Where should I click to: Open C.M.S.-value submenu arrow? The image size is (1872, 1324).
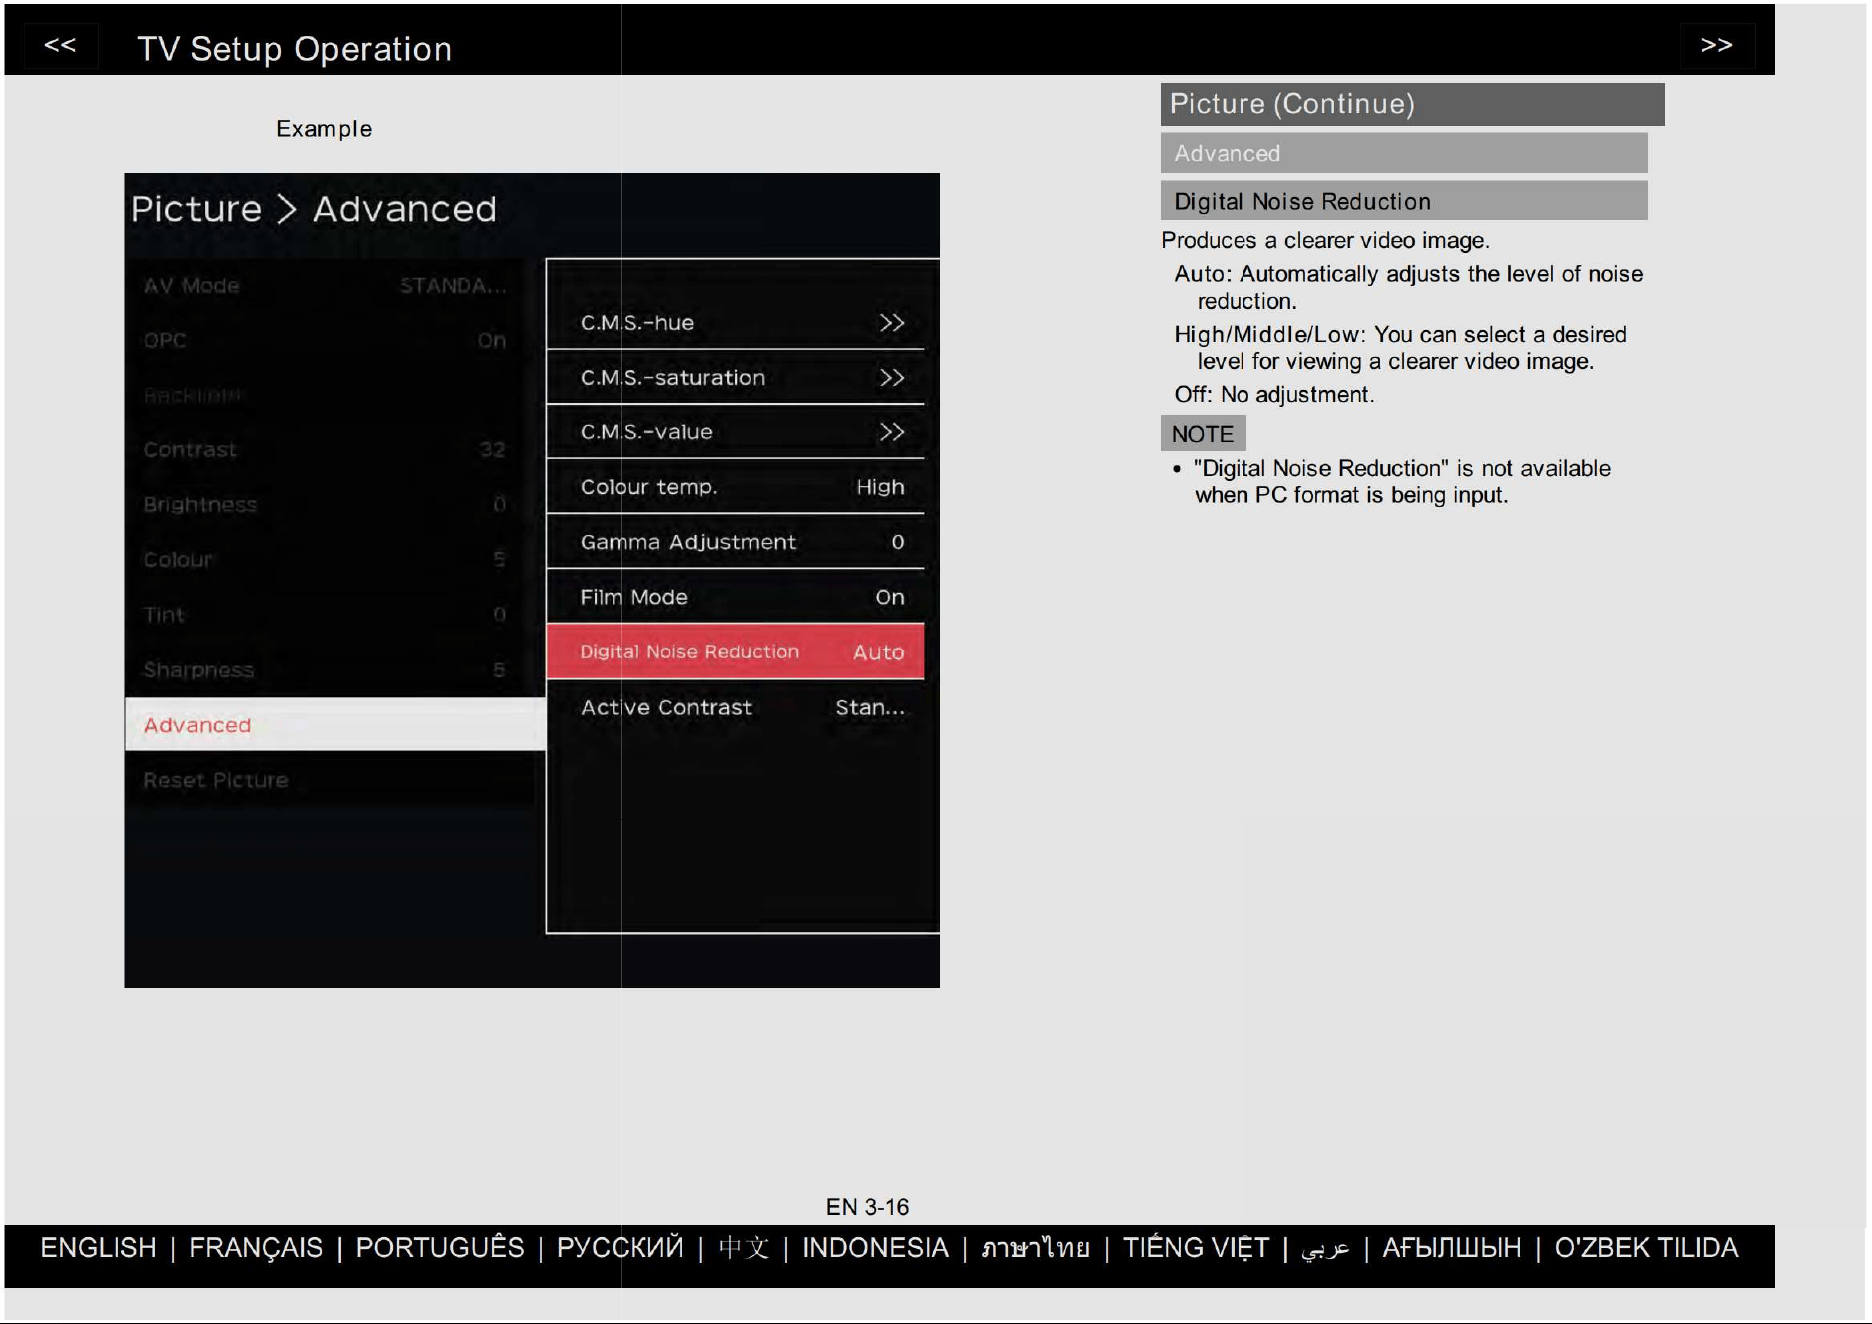point(891,432)
